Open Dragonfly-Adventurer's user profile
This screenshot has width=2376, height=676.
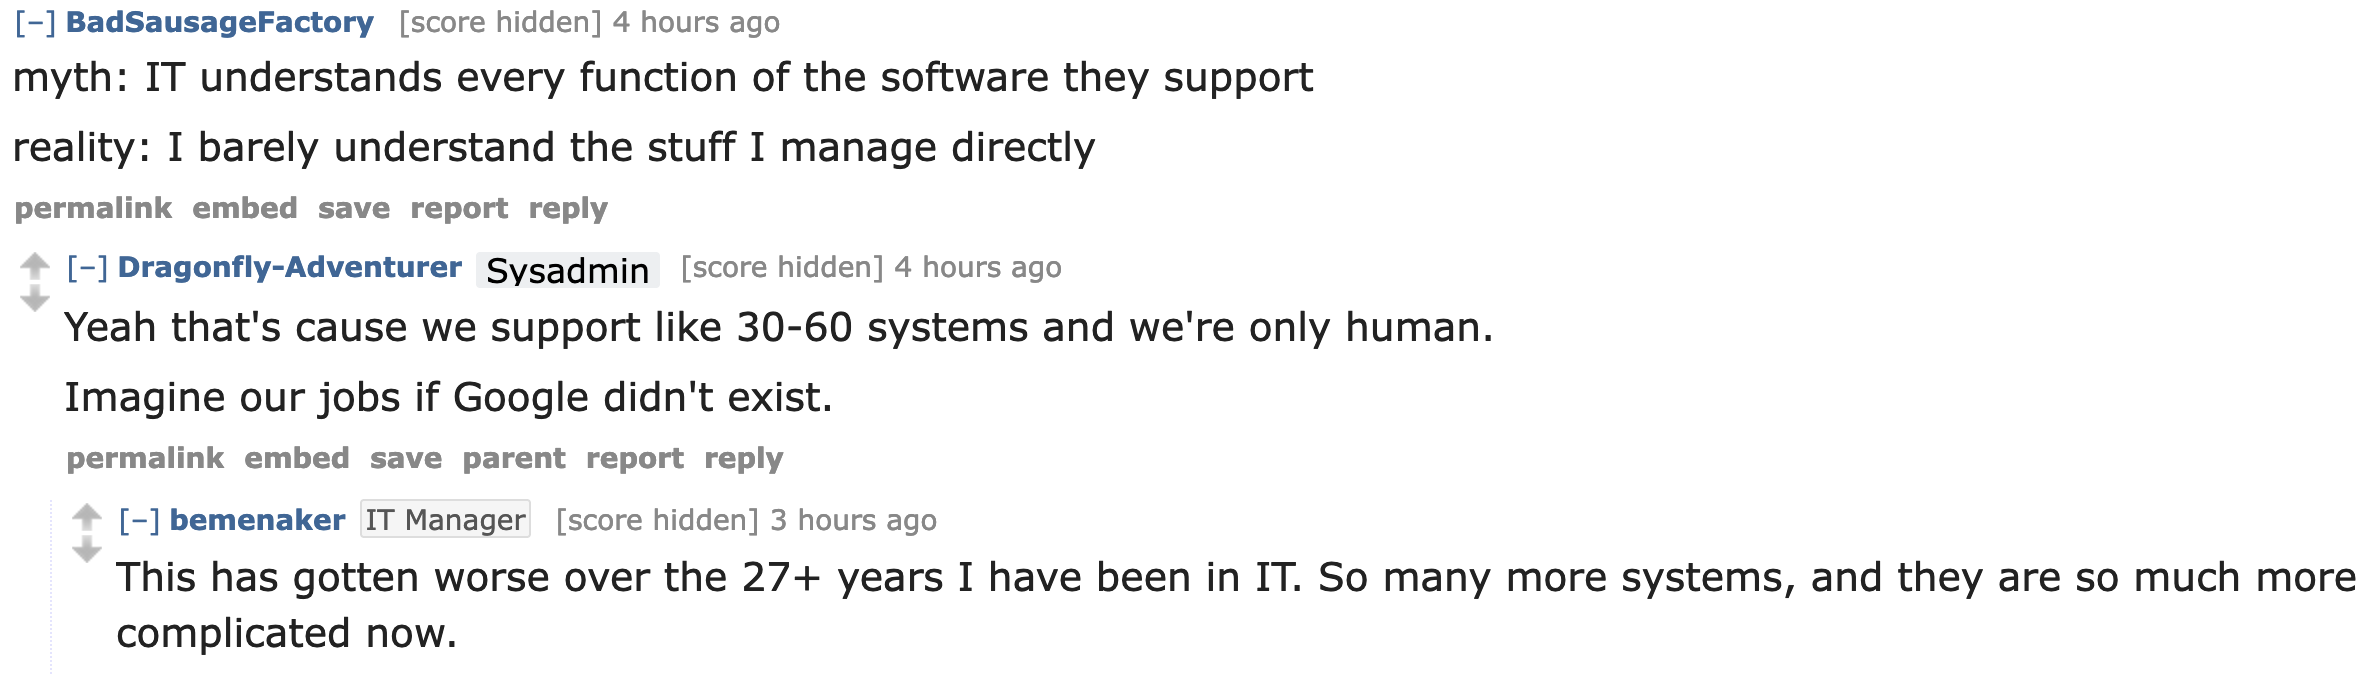click(289, 267)
